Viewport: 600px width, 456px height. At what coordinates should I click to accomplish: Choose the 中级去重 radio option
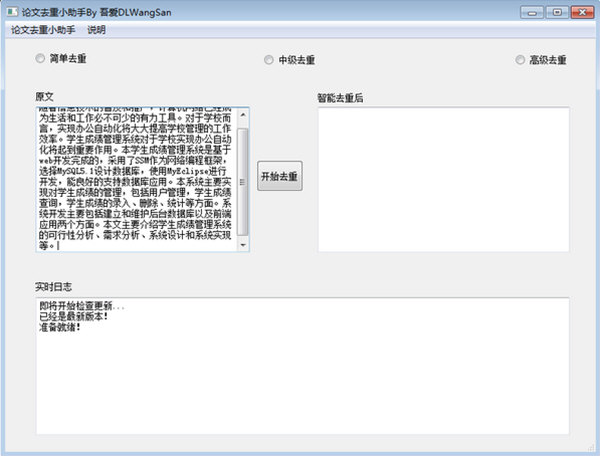269,60
